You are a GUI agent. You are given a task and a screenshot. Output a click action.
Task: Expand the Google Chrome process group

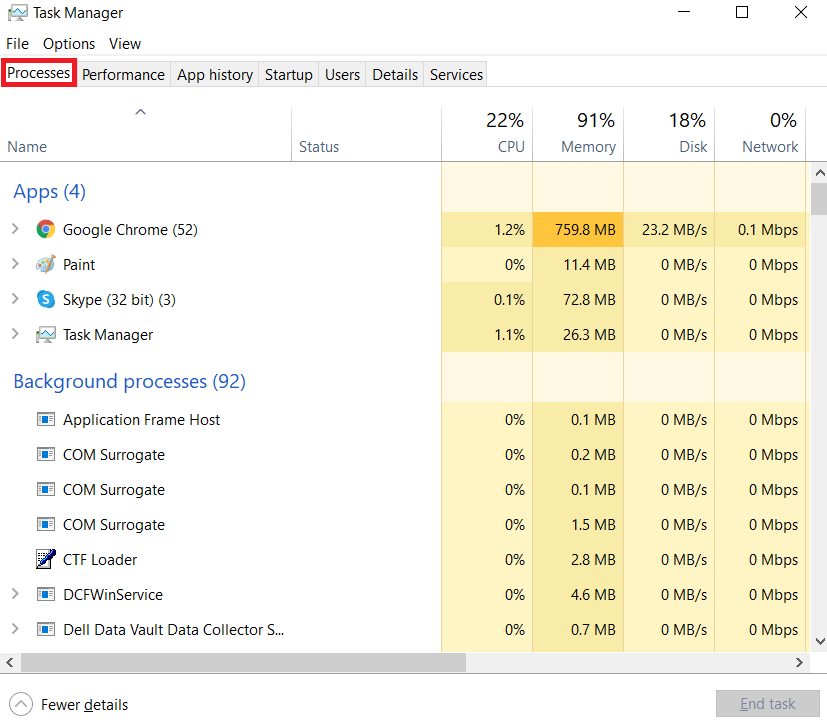[x=15, y=229]
